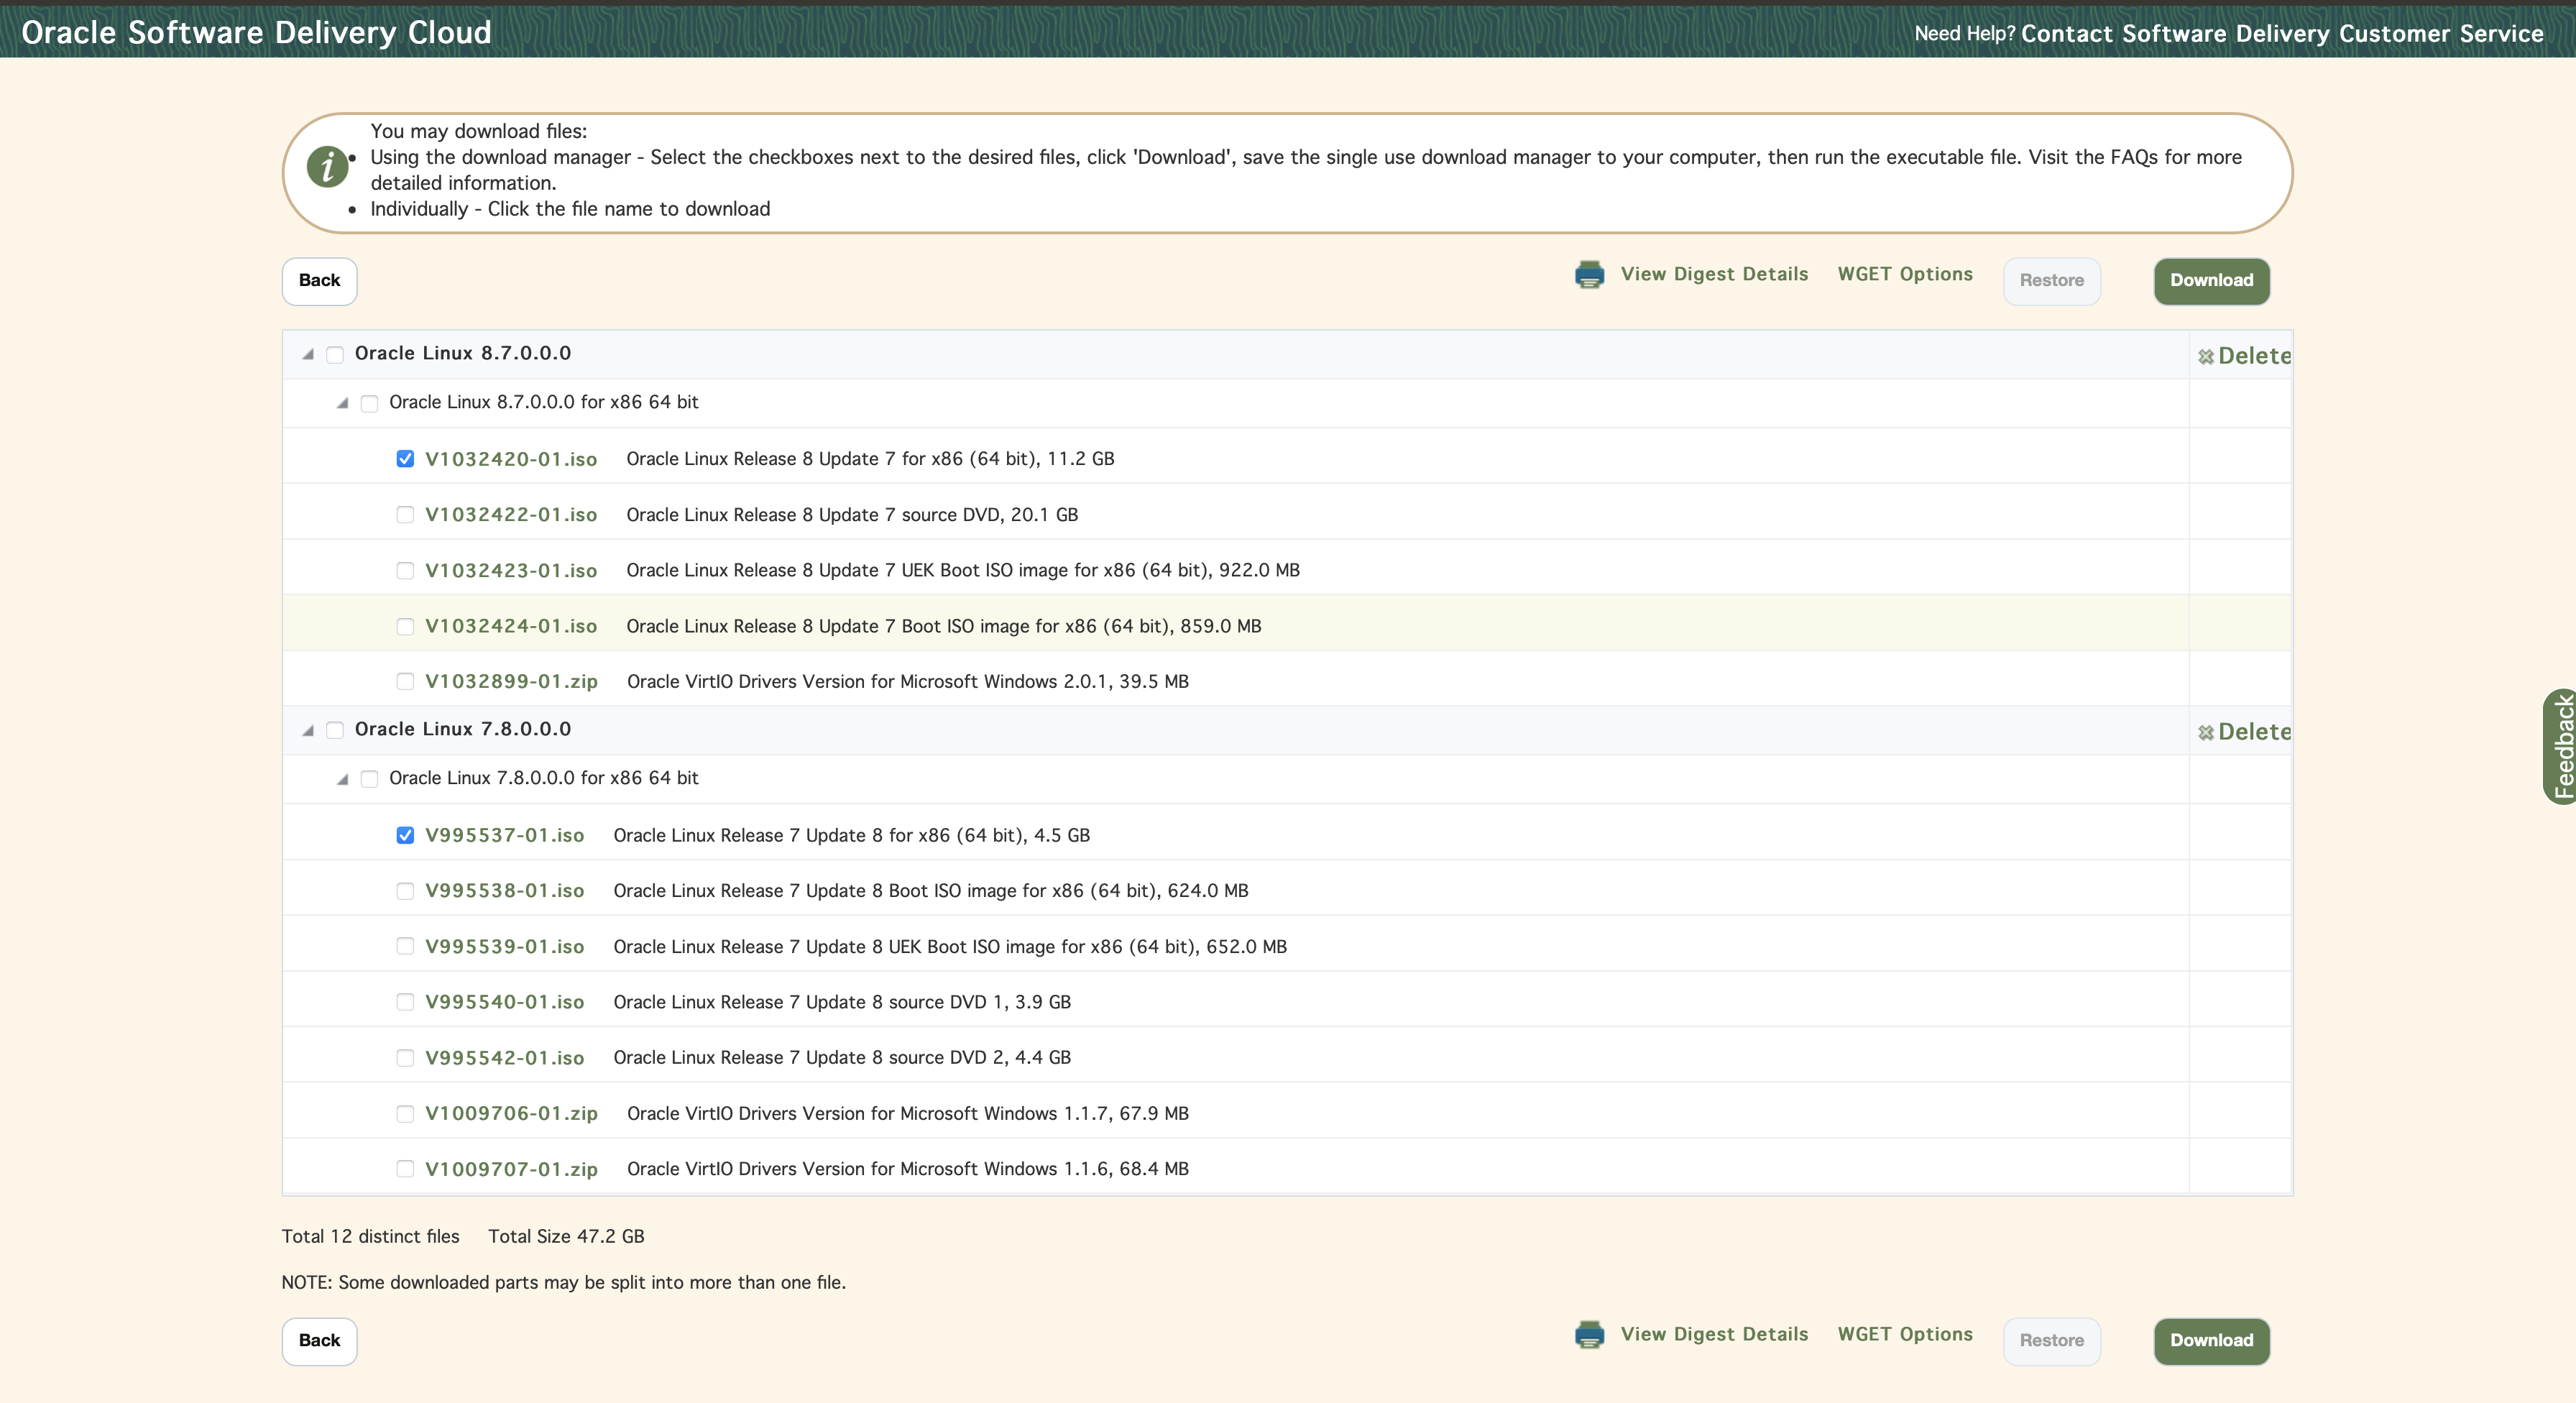Screen dimensions: 2576x1403
Task: Click the top printer icon beside View Digest Details
Action: (1589, 275)
